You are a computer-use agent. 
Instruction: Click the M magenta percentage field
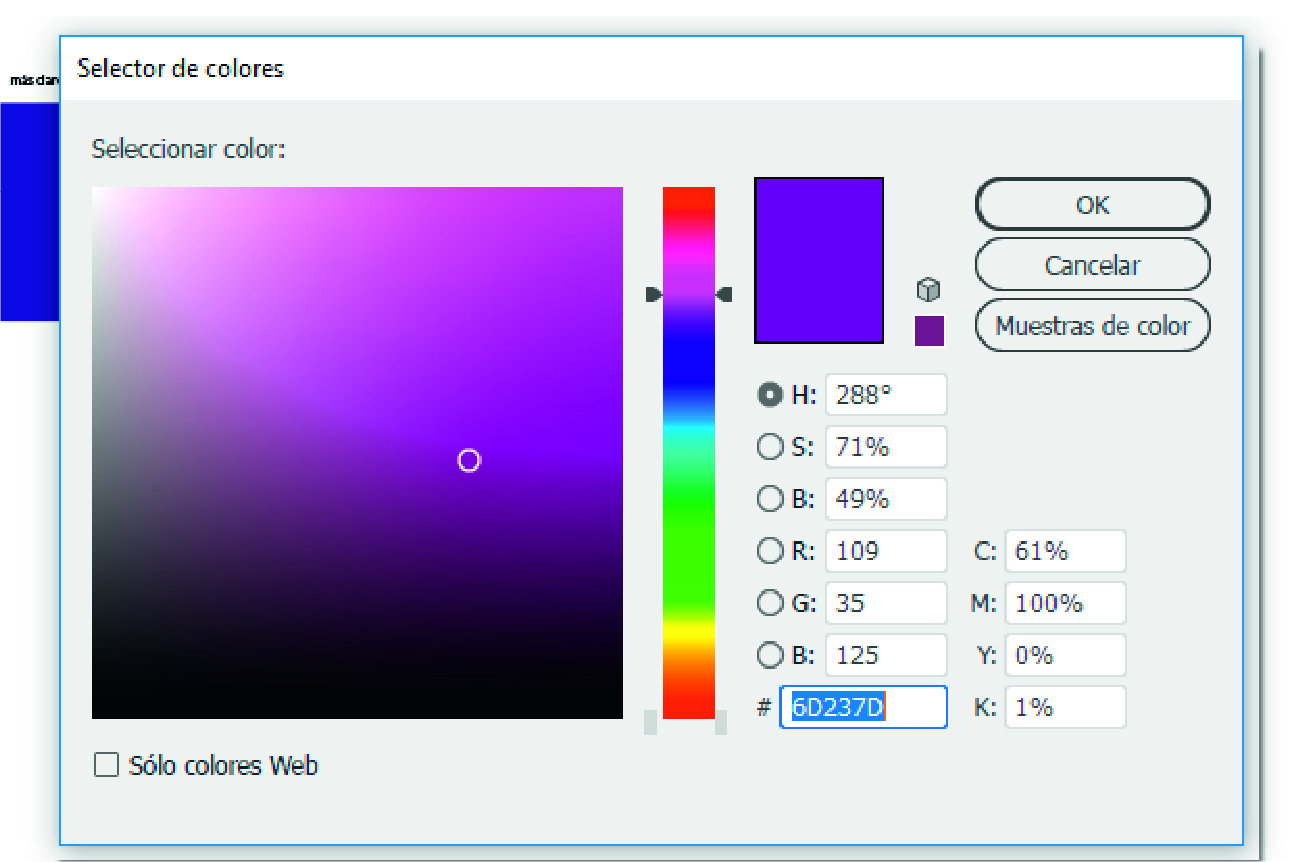[x=1065, y=603]
